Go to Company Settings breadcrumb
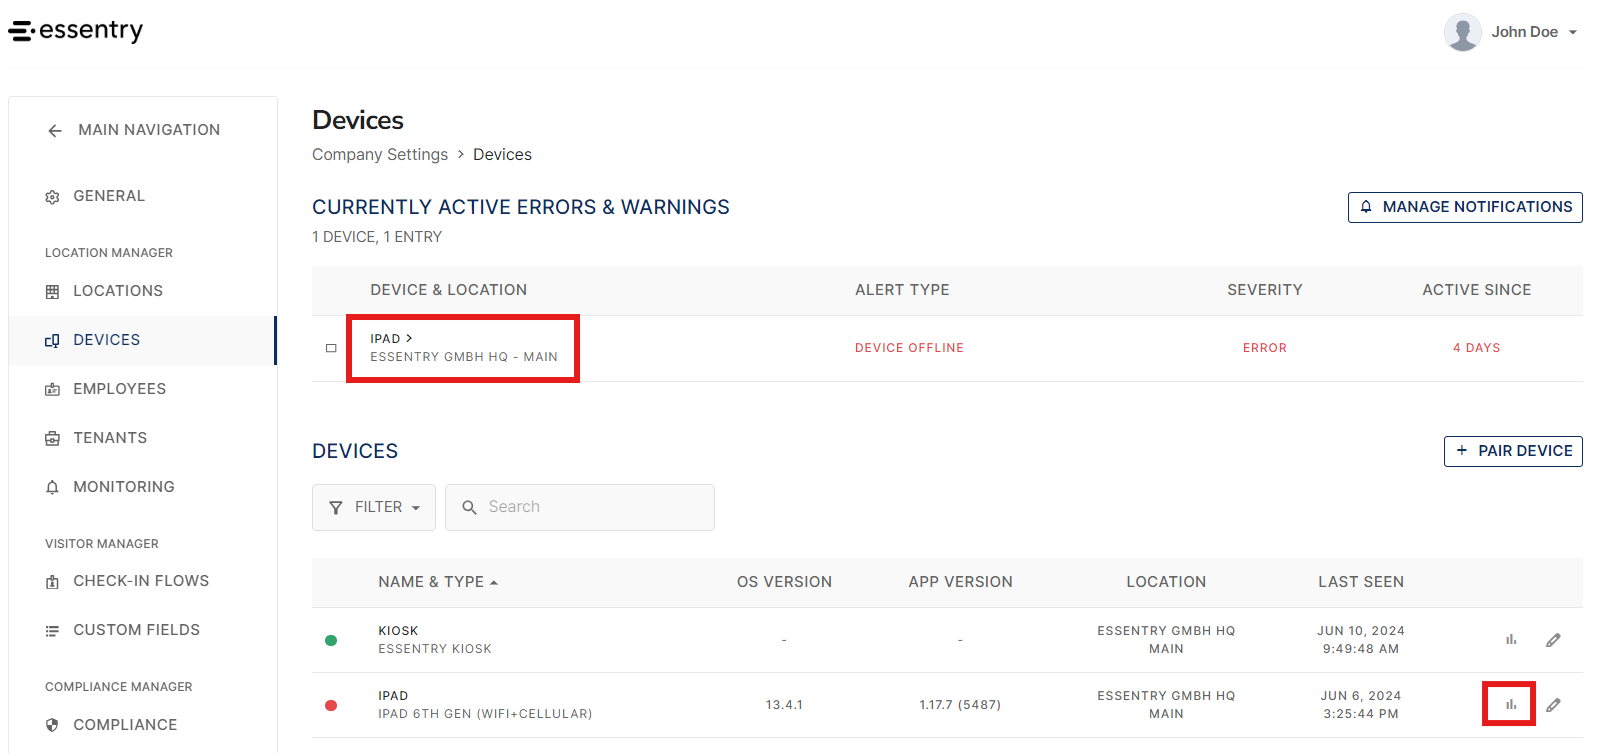This screenshot has width=1621, height=753. [380, 155]
